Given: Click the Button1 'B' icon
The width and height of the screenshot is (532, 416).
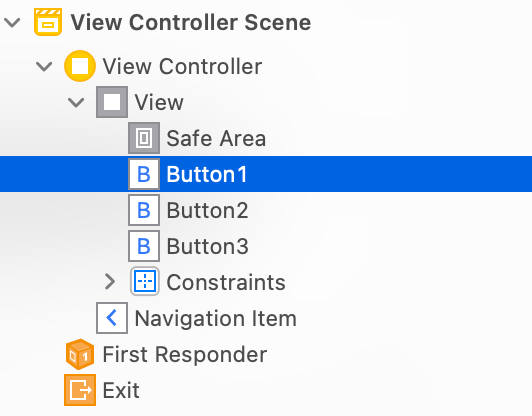Looking at the screenshot, I should [x=144, y=174].
